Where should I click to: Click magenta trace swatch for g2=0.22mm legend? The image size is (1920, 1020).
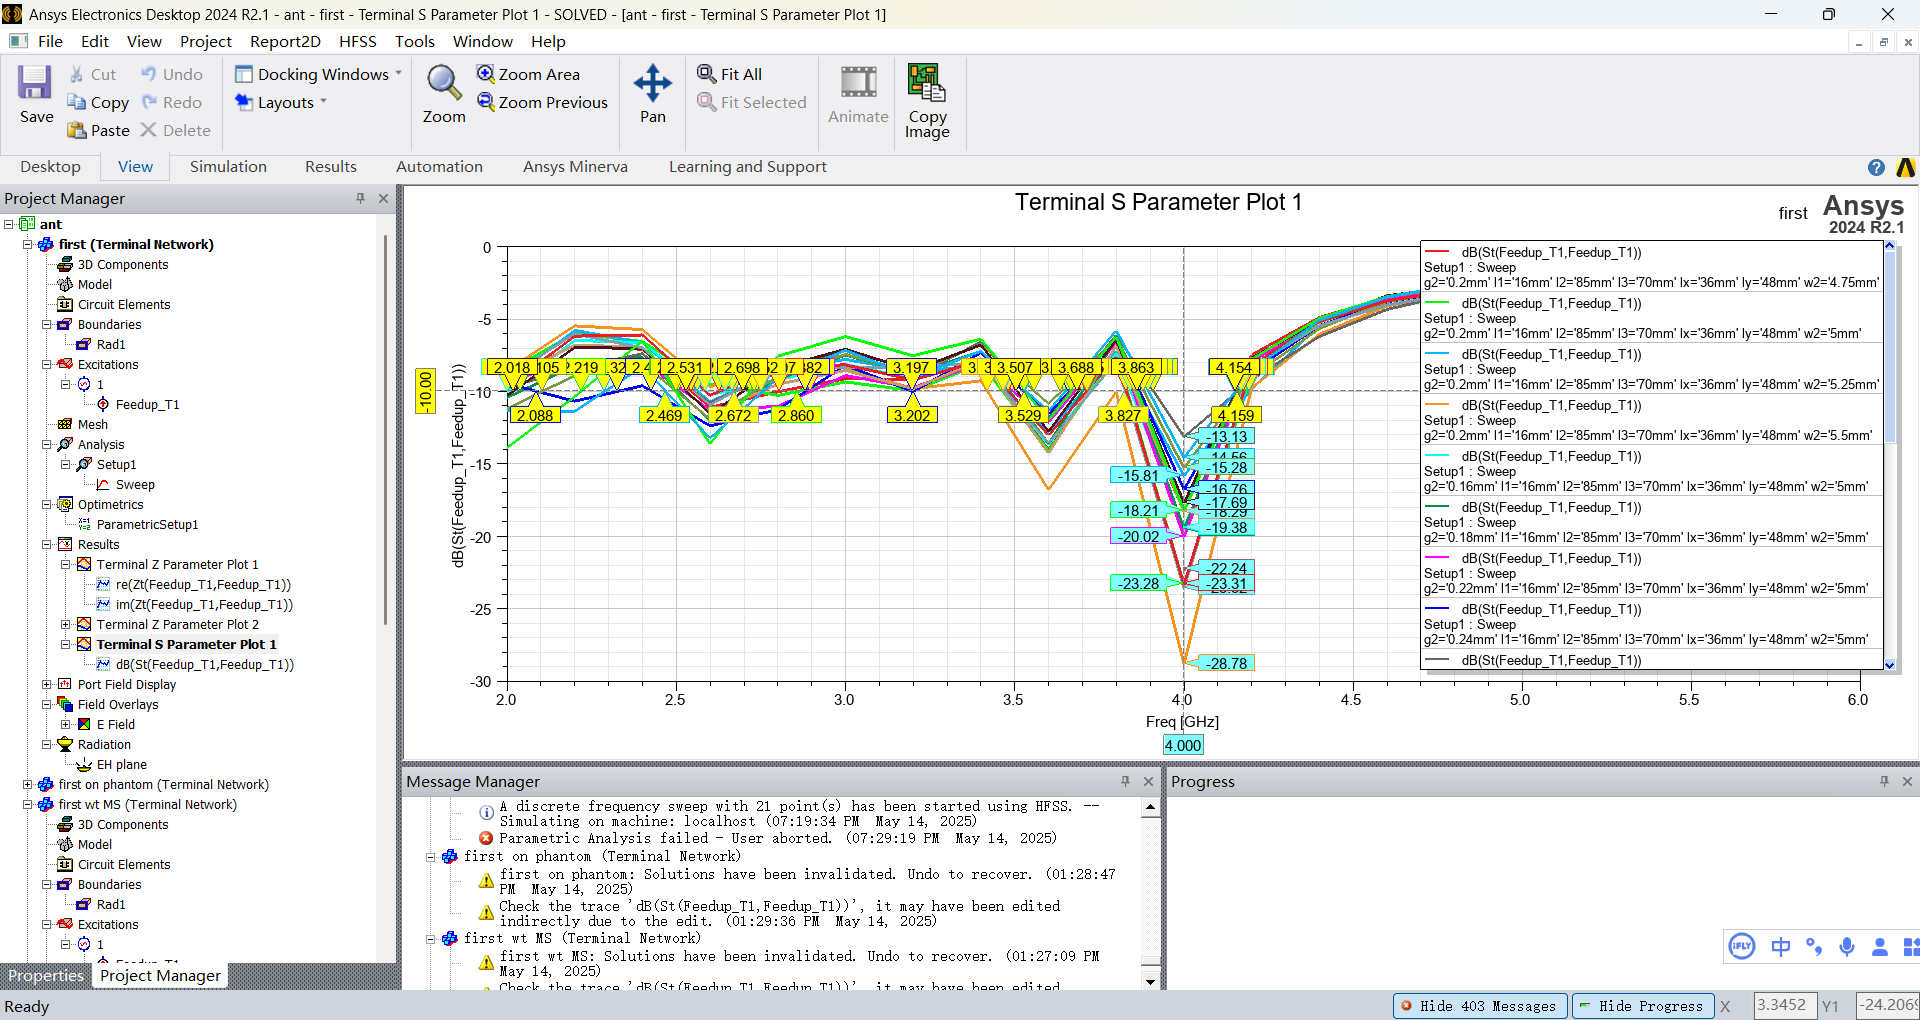coord(1437,559)
